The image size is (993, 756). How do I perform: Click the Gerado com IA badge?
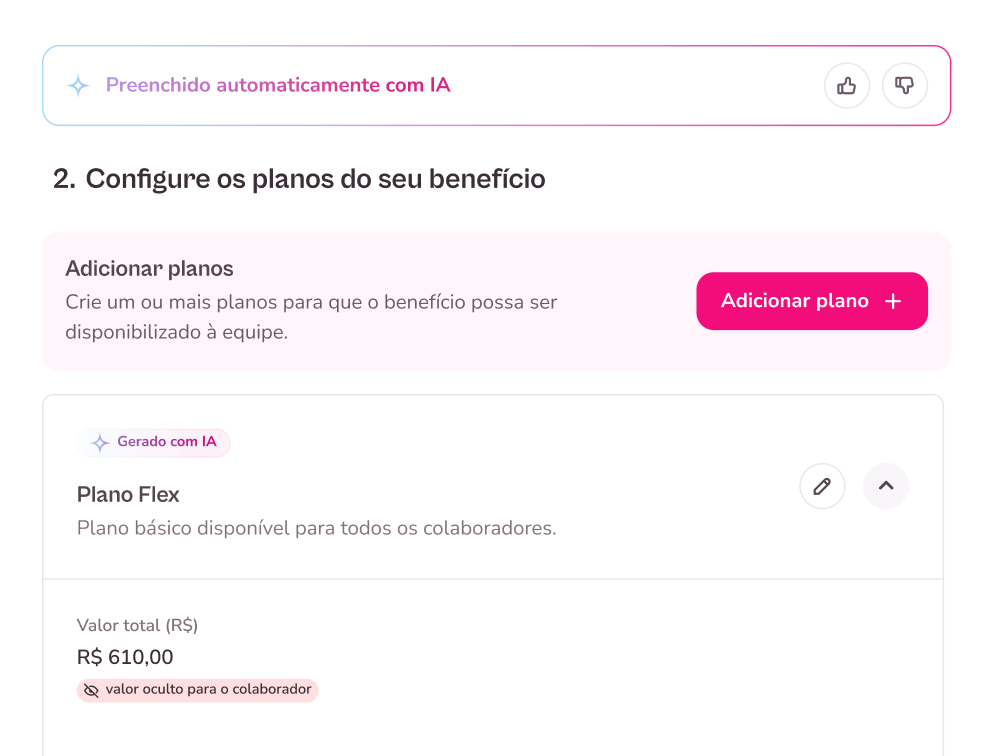(x=154, y=442)
